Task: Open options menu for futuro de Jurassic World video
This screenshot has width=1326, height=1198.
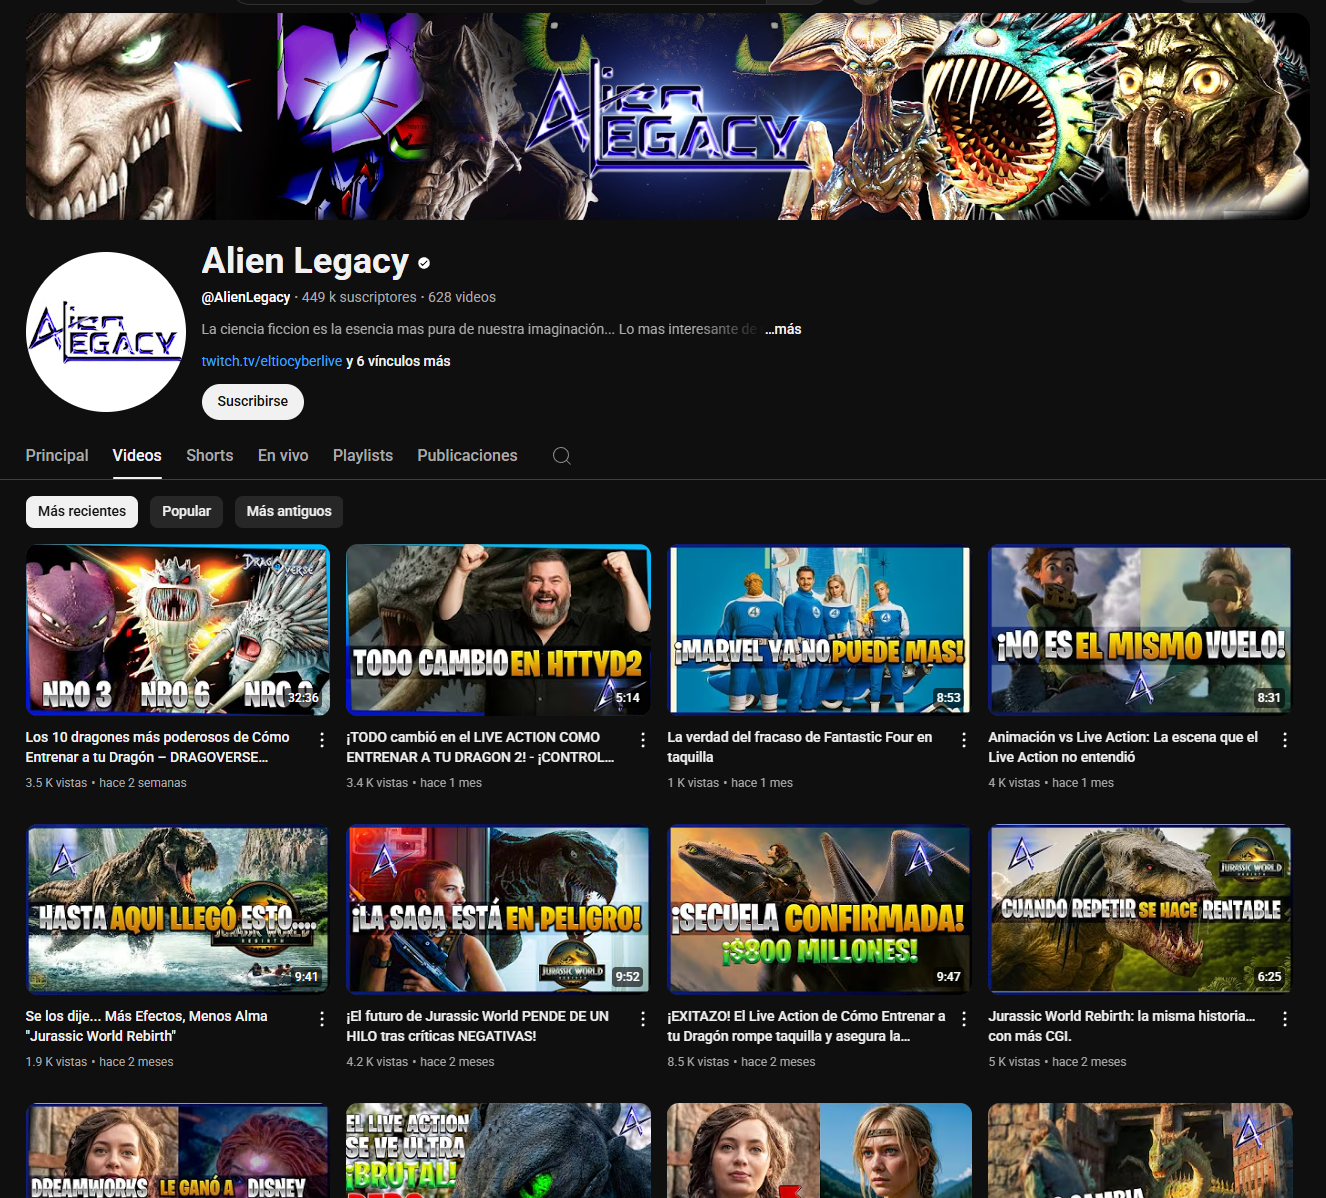Action: [643, 1019]
